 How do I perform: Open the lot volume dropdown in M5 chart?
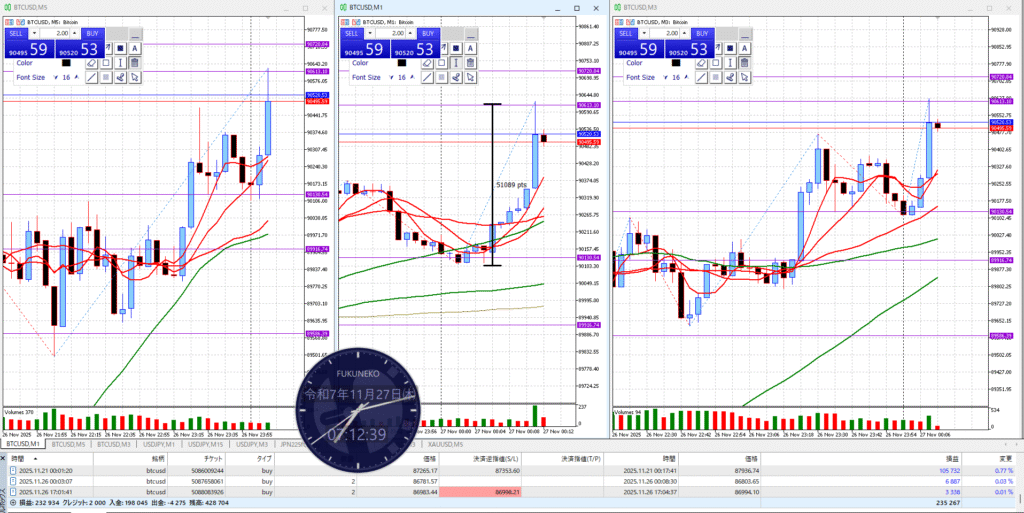pyautogui.click(x=35, y=33)
